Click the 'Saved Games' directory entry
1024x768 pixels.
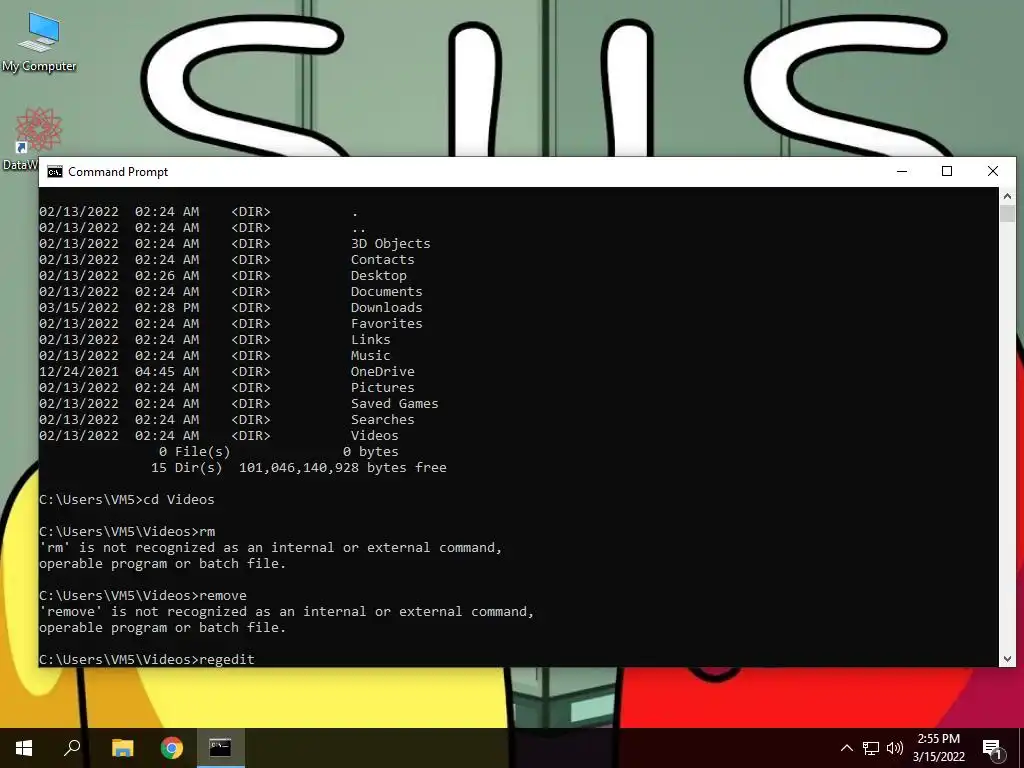(x=394, y=404)
